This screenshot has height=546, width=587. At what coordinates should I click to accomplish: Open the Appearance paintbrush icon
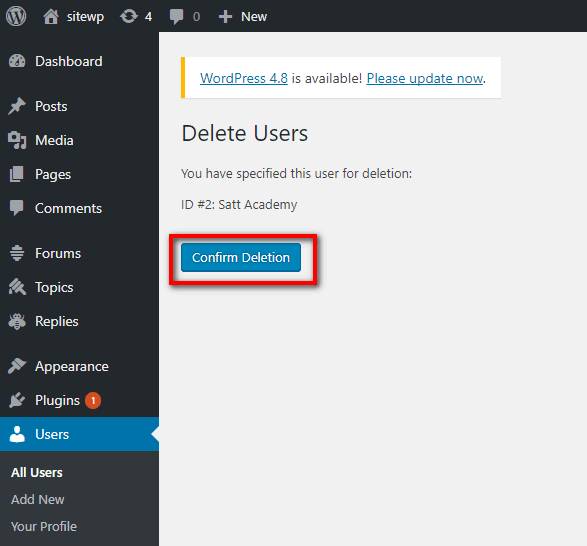tap(17, 366)
